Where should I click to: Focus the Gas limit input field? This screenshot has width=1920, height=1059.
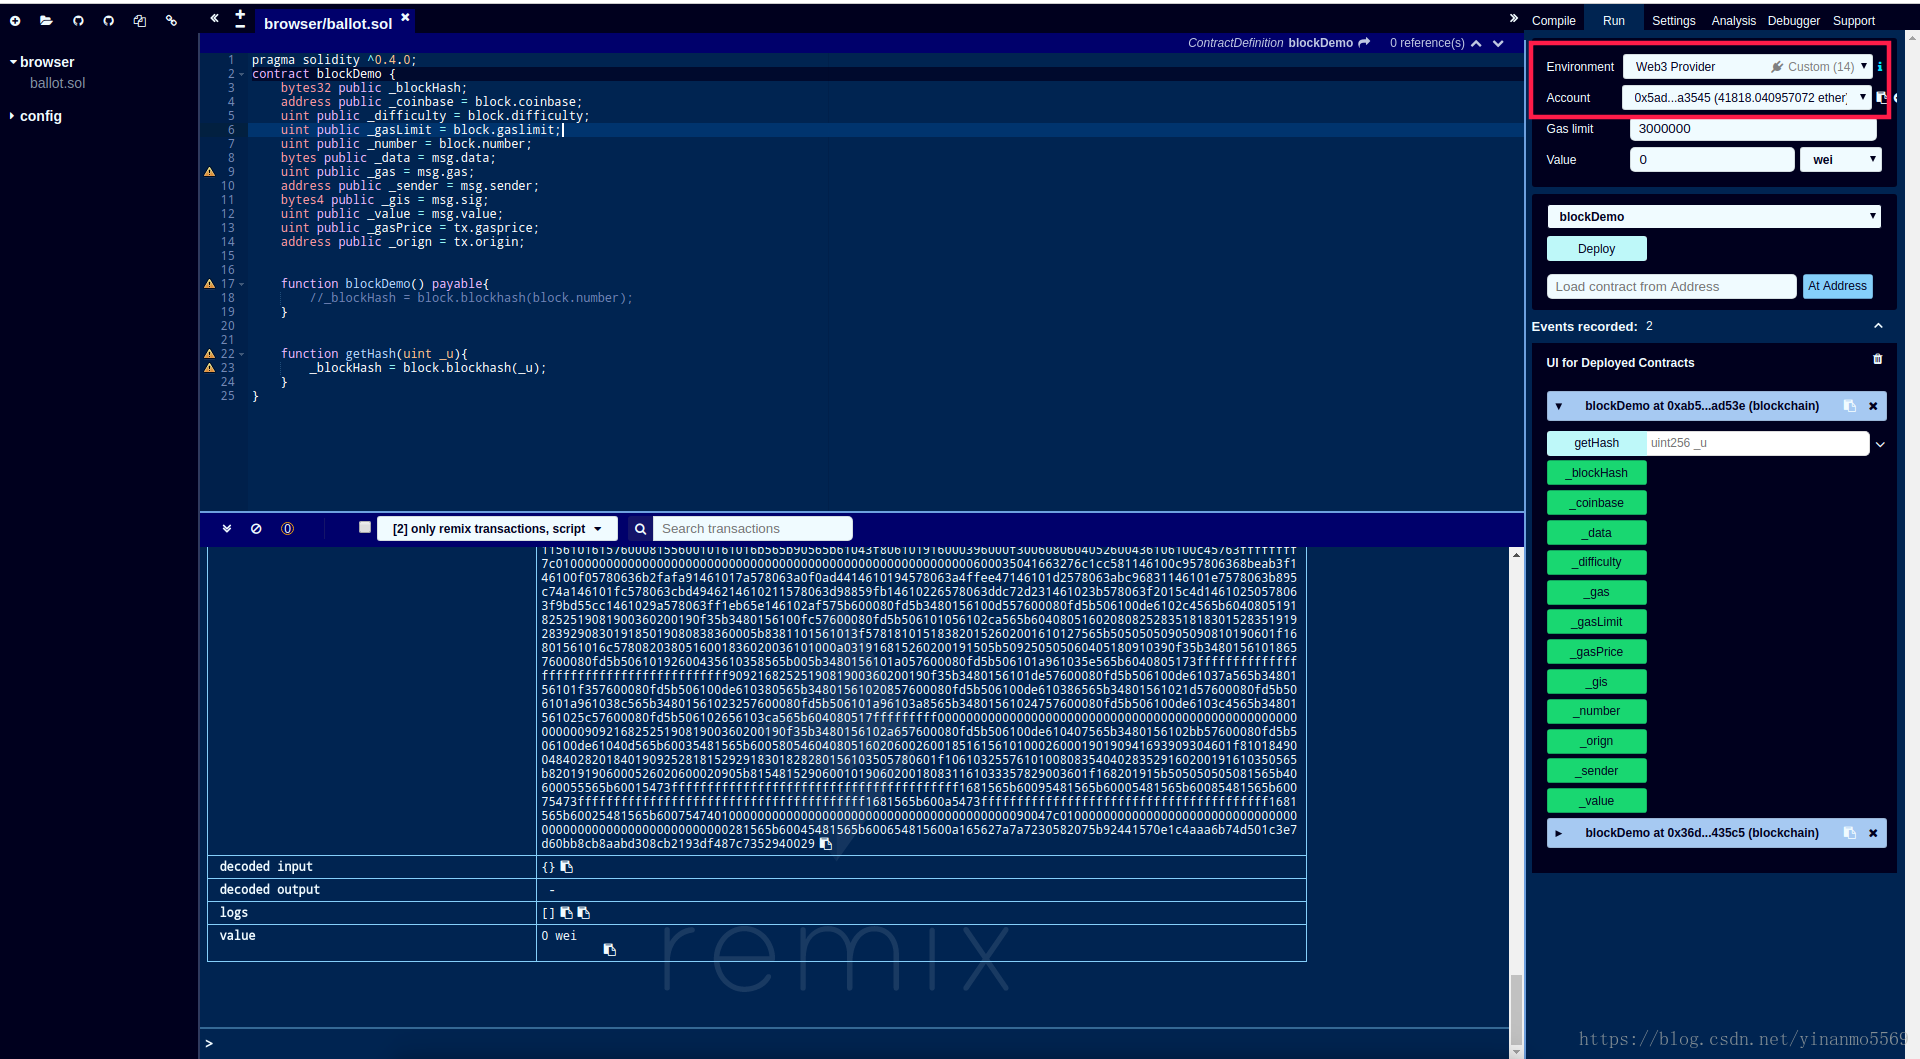coord(1752,129)
